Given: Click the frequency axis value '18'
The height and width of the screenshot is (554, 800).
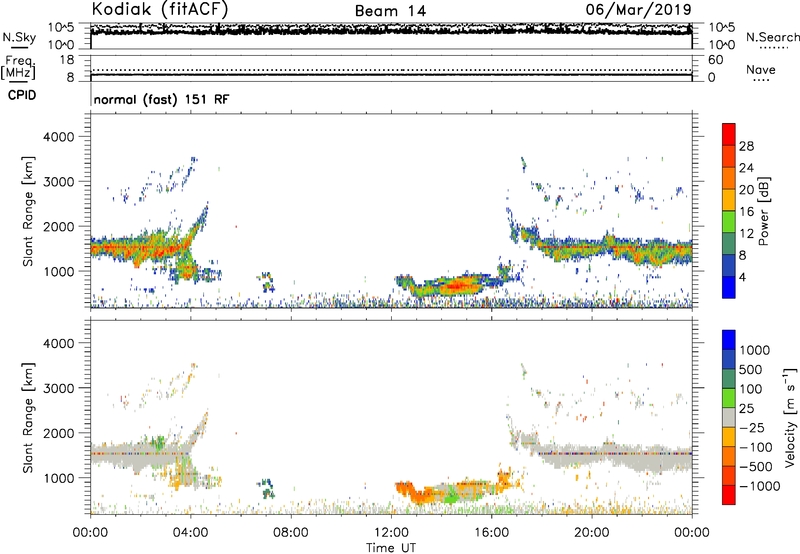Looking at the screenshot, I should [67, 60].
